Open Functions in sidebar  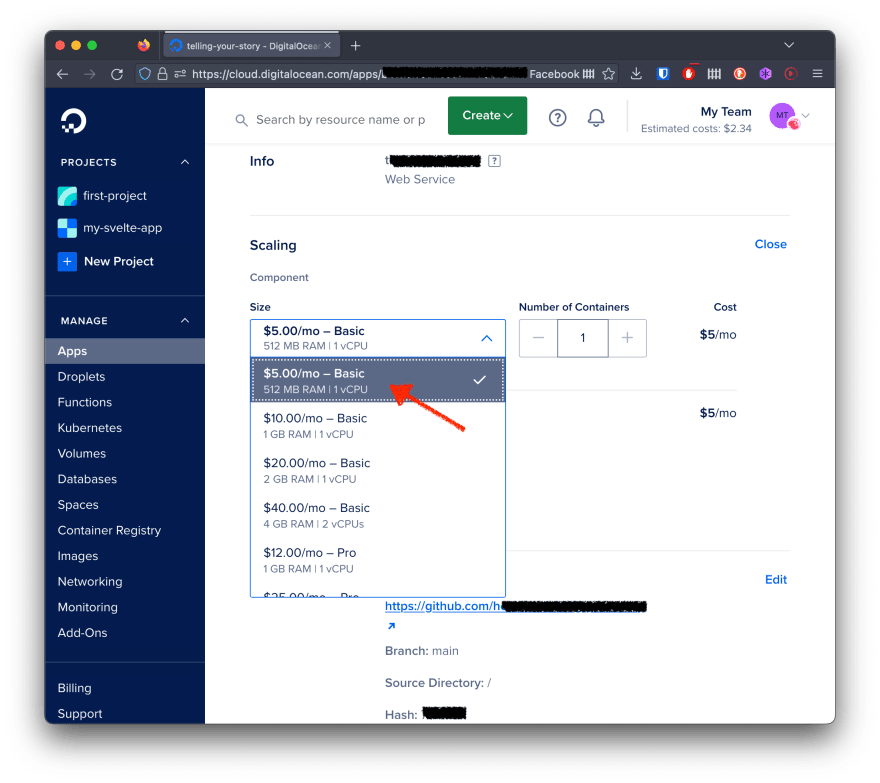click(84, 402)
